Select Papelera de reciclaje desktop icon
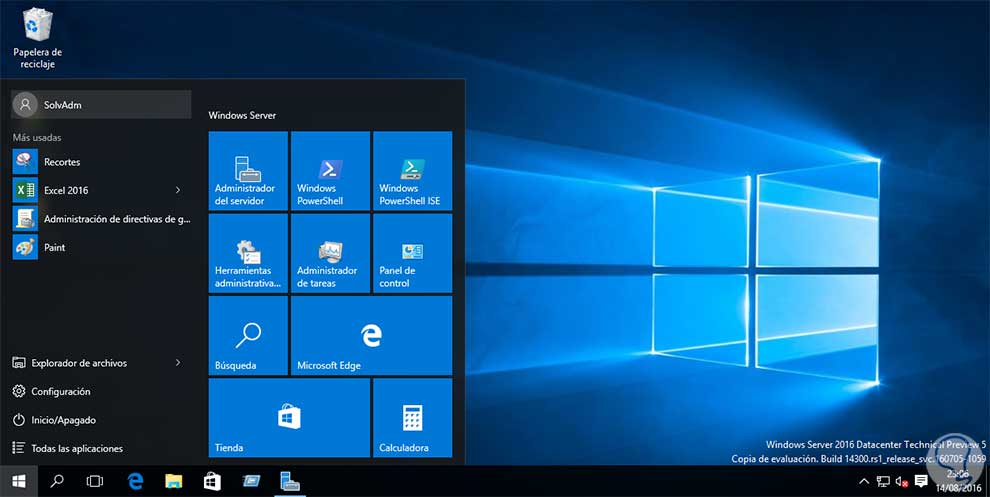This screenshot has height=497, width=990. click(x=37, y=38)
